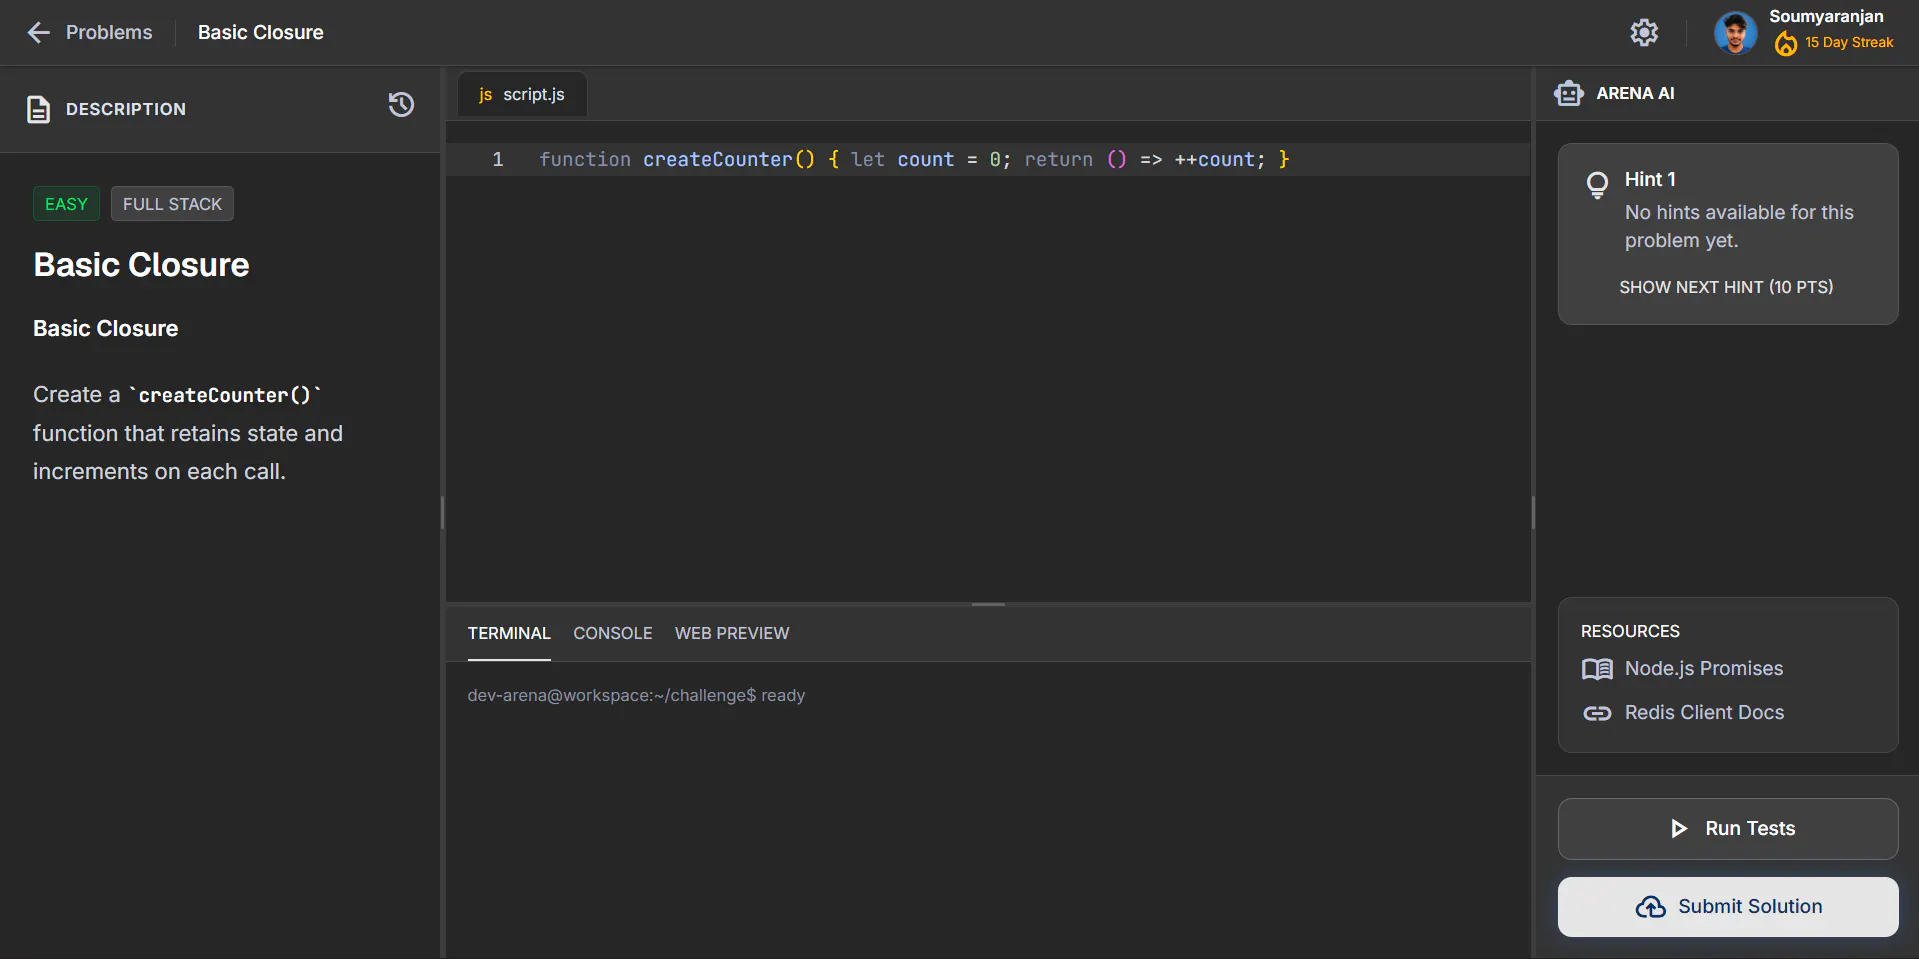Click the 15 Day Streak flame icon
This screenshot has height=959, width=1919.
point(1785,43)
